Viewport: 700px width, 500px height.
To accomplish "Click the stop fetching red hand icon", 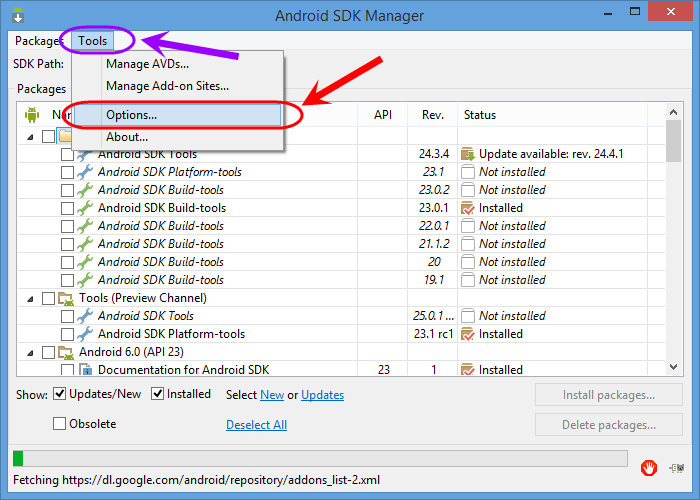I will 649,468.
